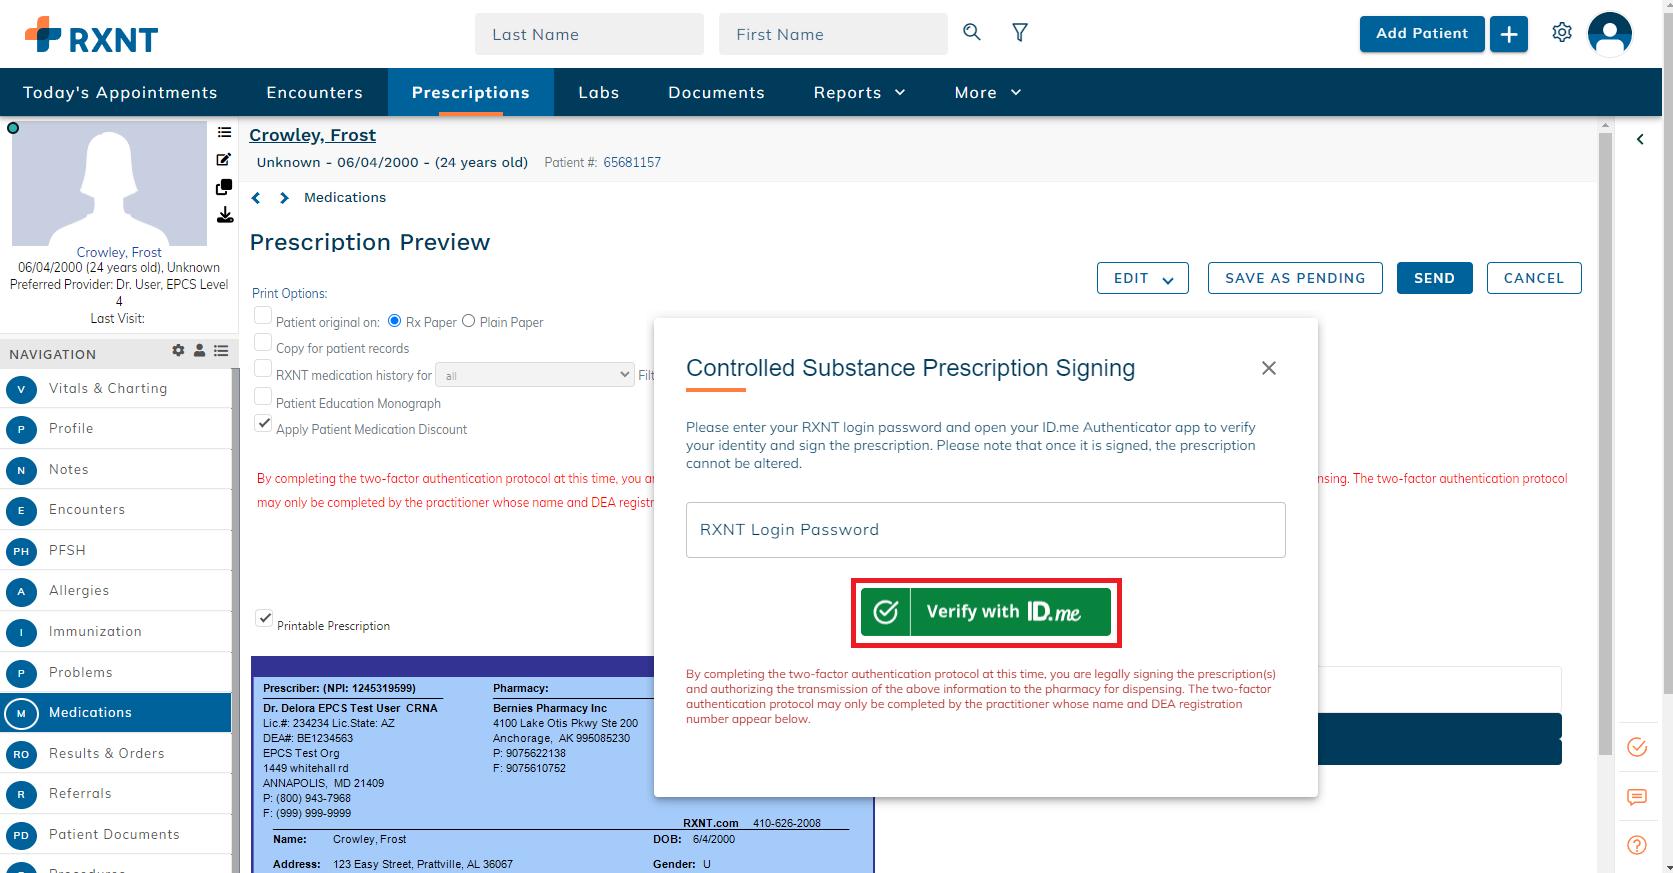Collapse the right side panel chevron

[x=1640, y=139]
